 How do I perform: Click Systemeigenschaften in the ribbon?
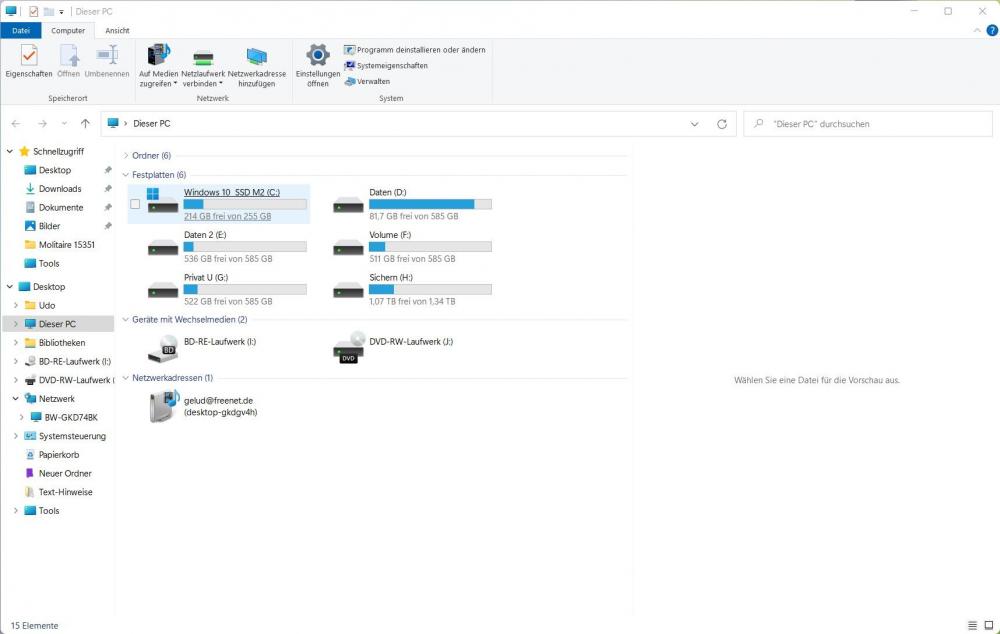click(392, 66)
